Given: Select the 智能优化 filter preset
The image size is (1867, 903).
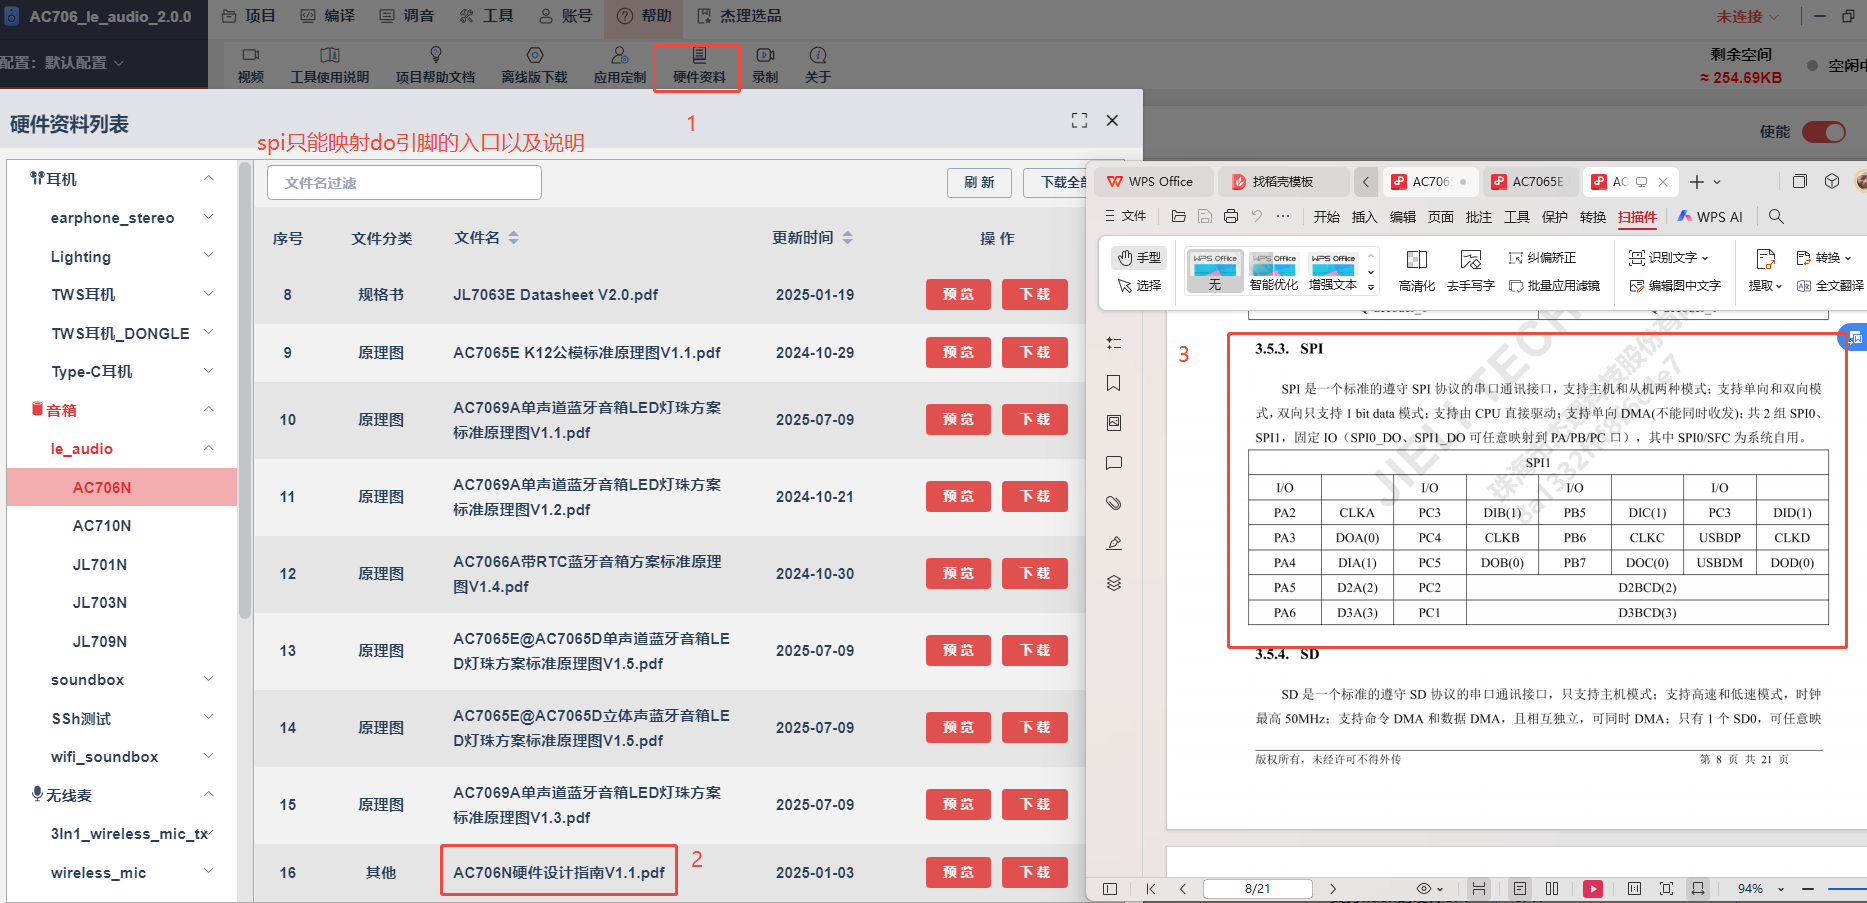Looking at the screenshot, I should click(1274, 271).
